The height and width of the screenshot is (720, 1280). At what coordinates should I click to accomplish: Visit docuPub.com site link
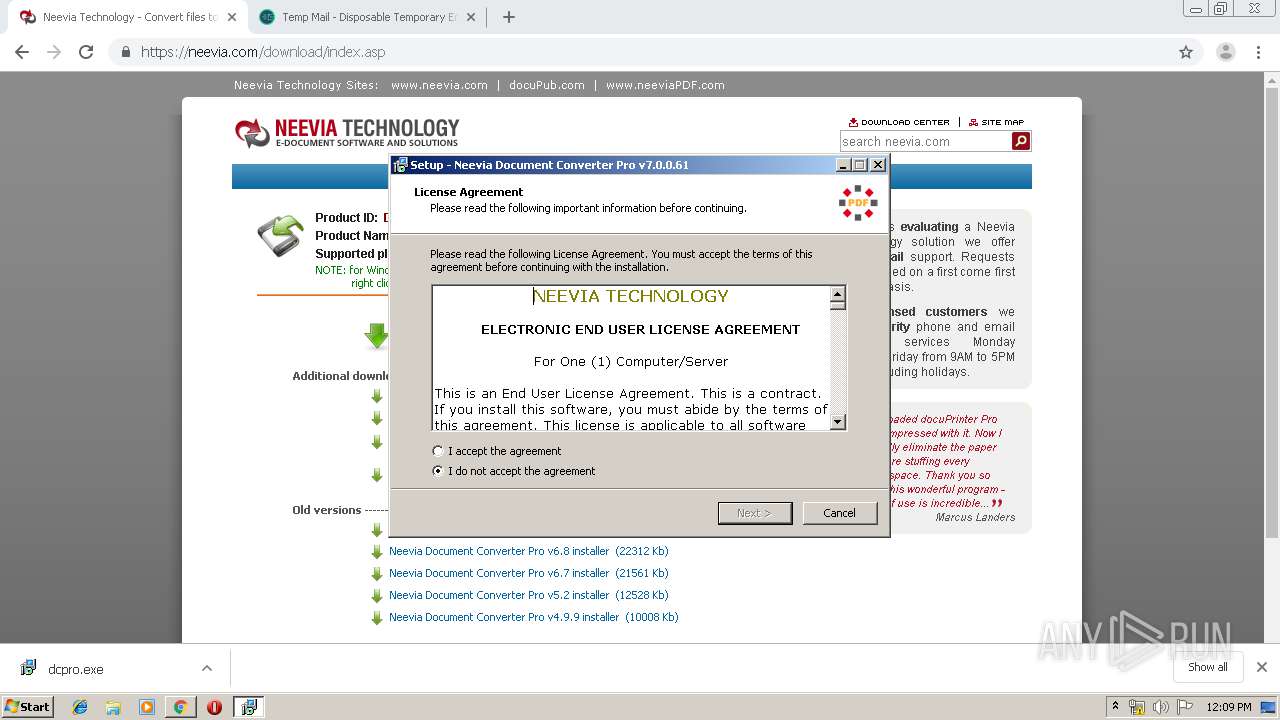tap(547, 85)
